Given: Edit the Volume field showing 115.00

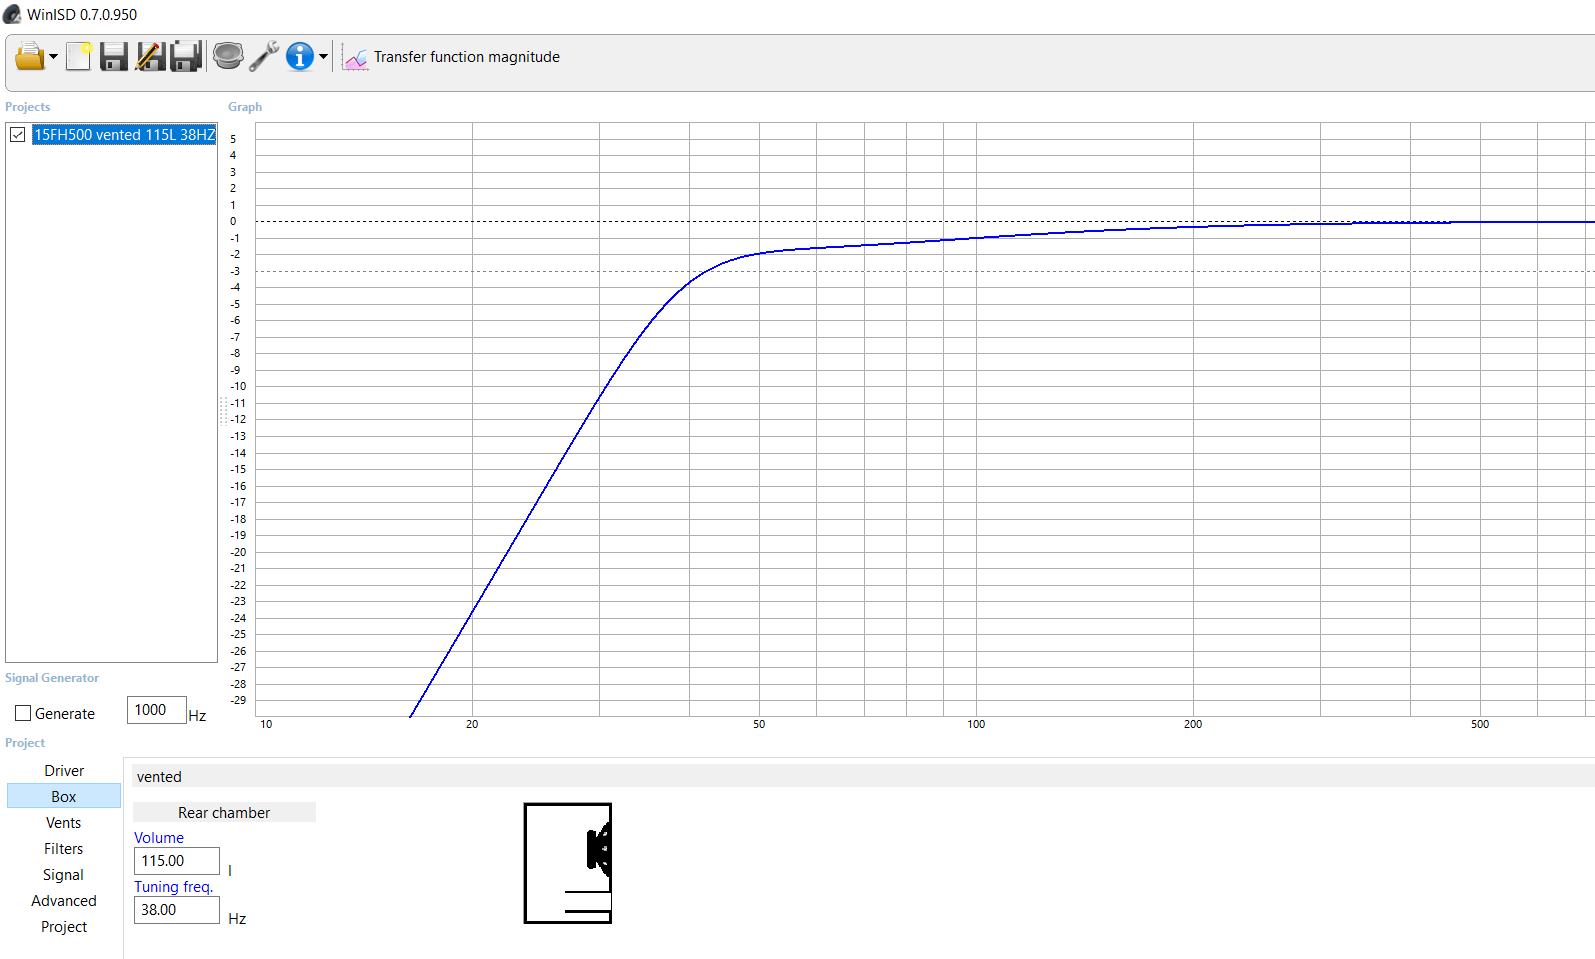Looking at the screenshot, I should [x=177, y=861].
